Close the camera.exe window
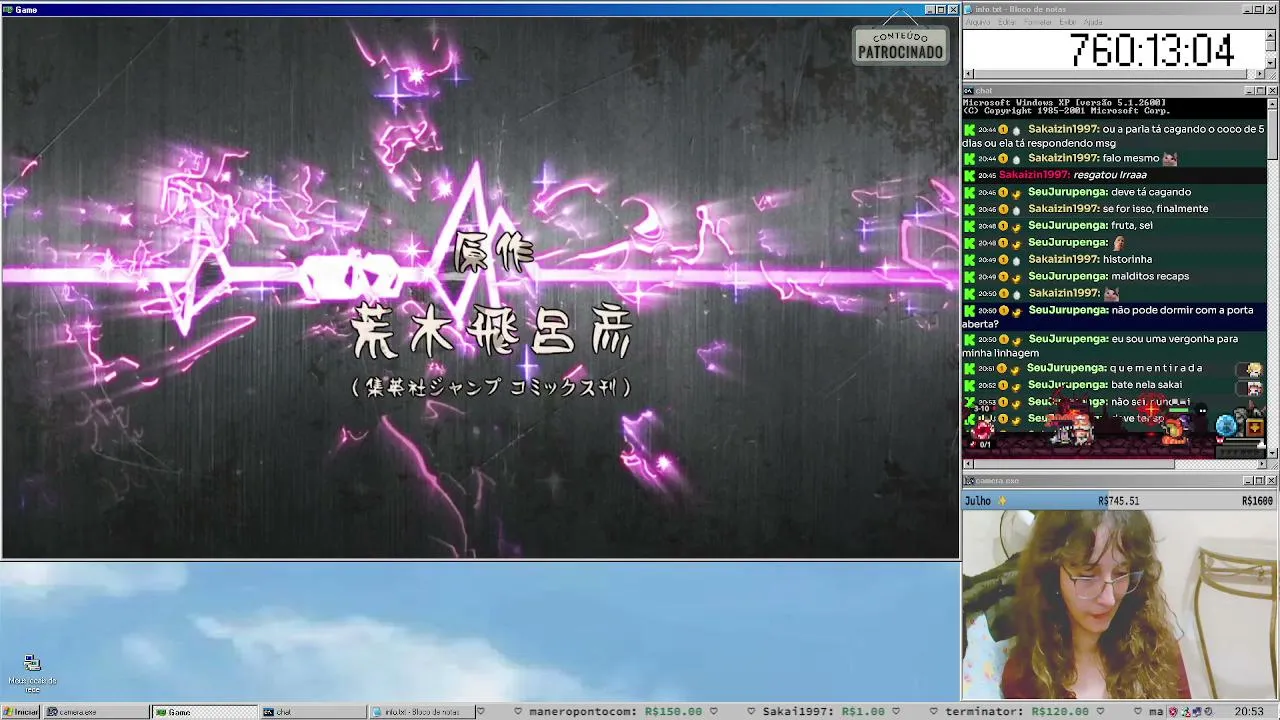The image size is (1280, 720). click(1272, 481)
